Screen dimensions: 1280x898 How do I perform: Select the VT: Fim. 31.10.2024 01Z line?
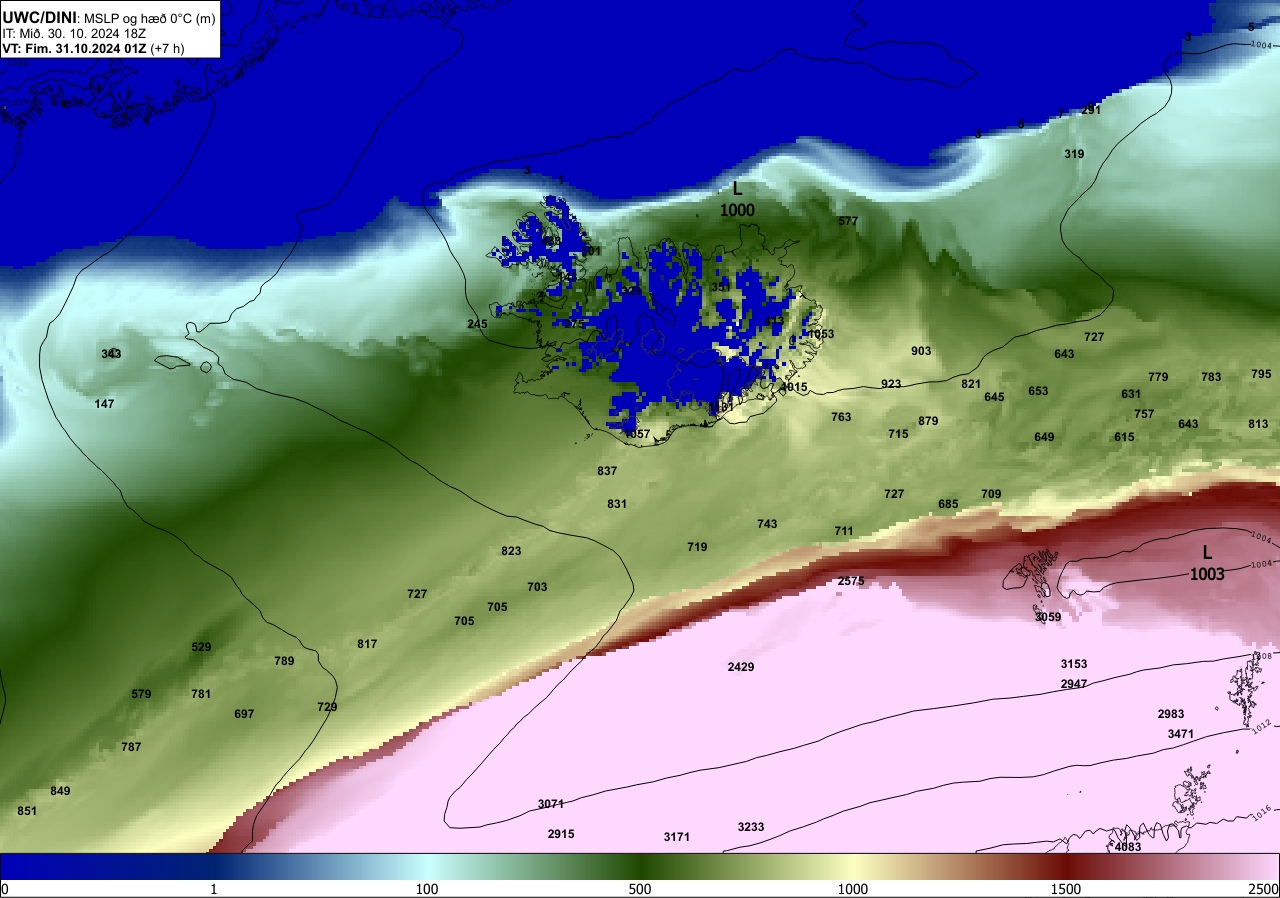pyautogui.click(x=93, y=48)
